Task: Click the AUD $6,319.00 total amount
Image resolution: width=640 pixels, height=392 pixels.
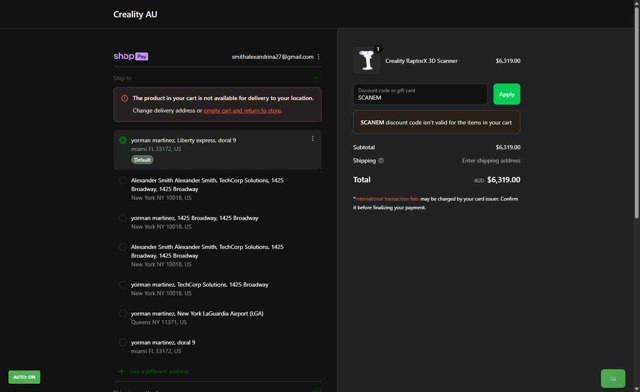Action: pos(497,180)
